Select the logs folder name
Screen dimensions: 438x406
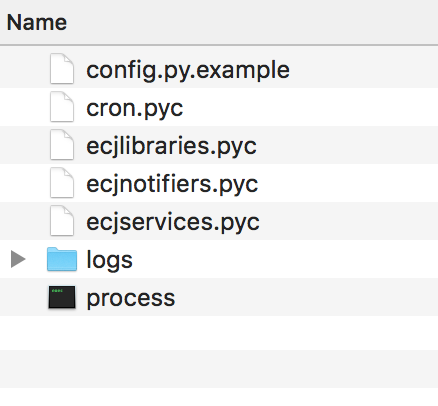point(109,260)
